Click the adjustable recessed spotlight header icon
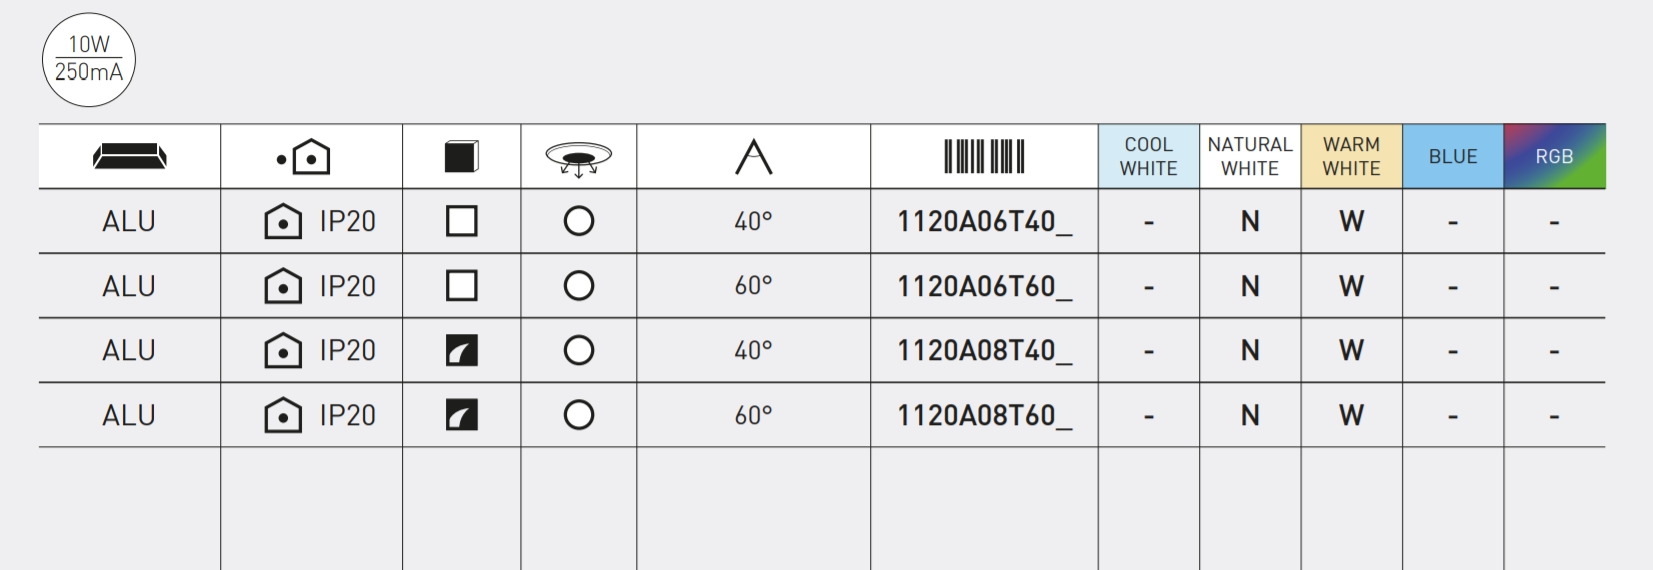 pyautogui.click(x=579, y=158)
